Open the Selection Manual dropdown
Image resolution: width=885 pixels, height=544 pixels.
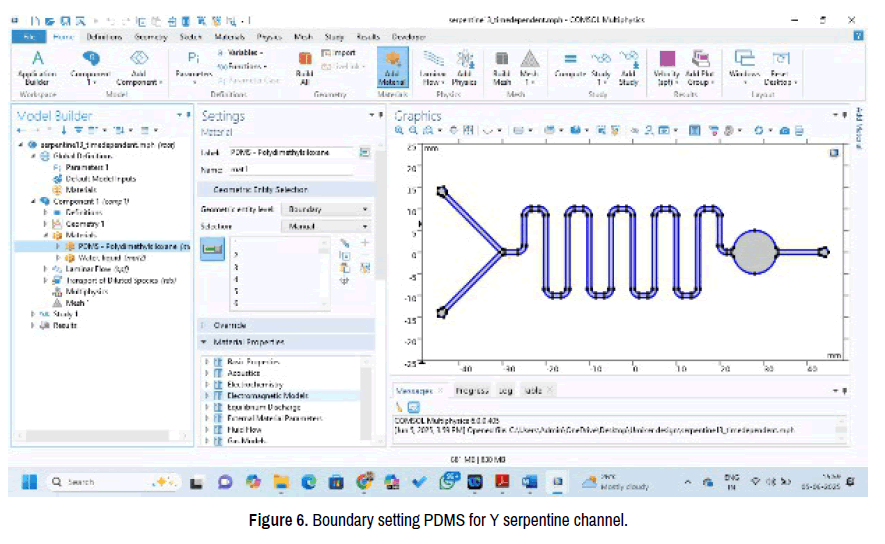(x=328, y=227)
